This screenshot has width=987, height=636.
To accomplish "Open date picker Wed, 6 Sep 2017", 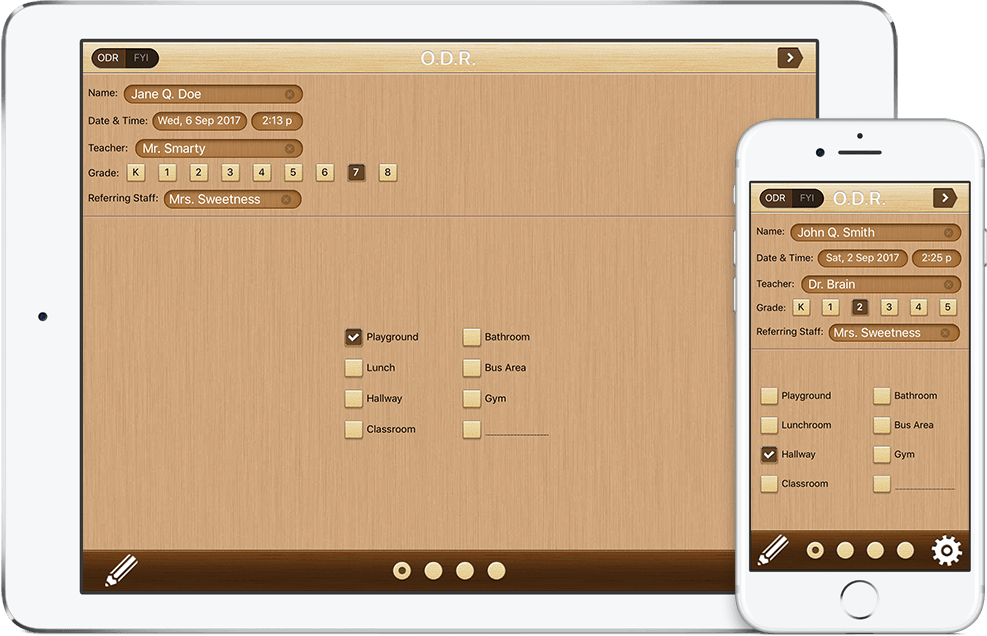I will pyautogui.click(x=199, y=121).
